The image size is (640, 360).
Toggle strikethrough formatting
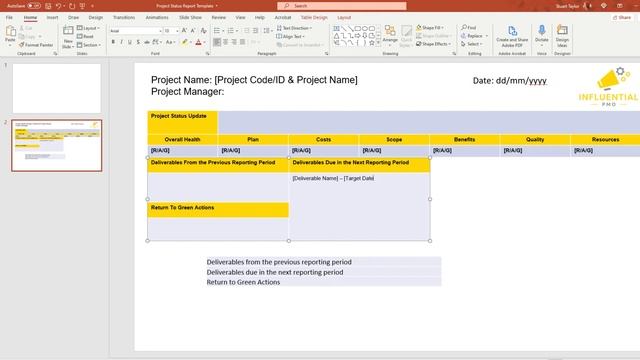[147, 42]
